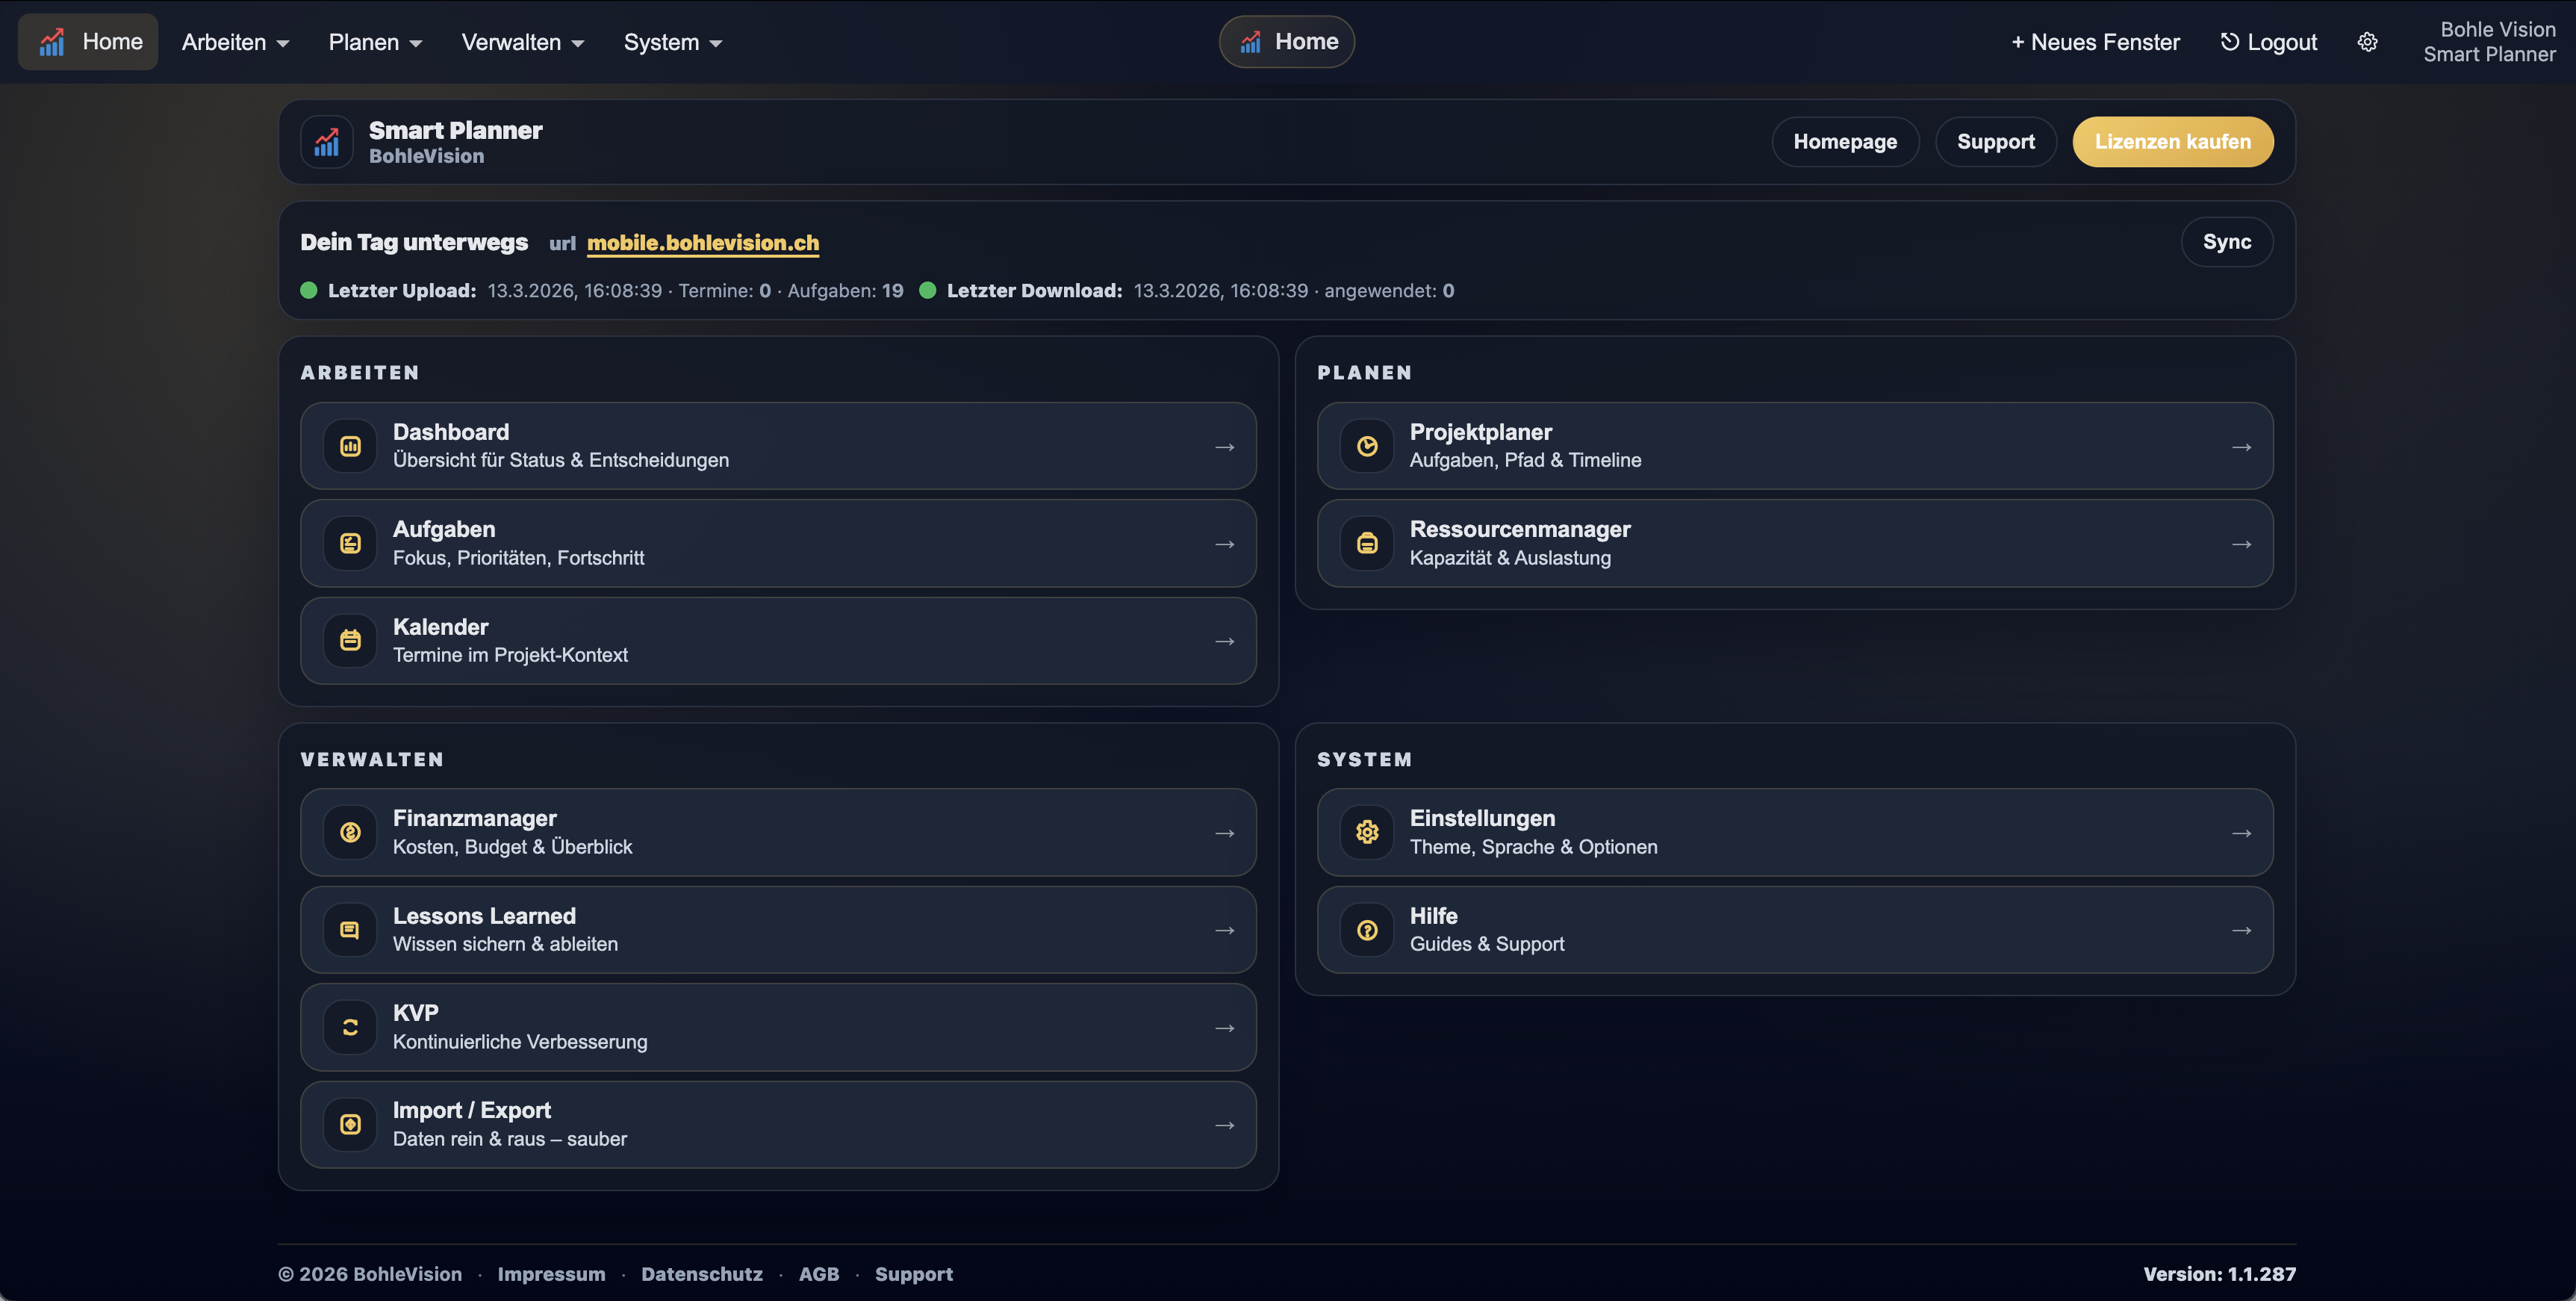
Task: Open the Lessons Learned speech bubble icon
Action: click(349, 930)
